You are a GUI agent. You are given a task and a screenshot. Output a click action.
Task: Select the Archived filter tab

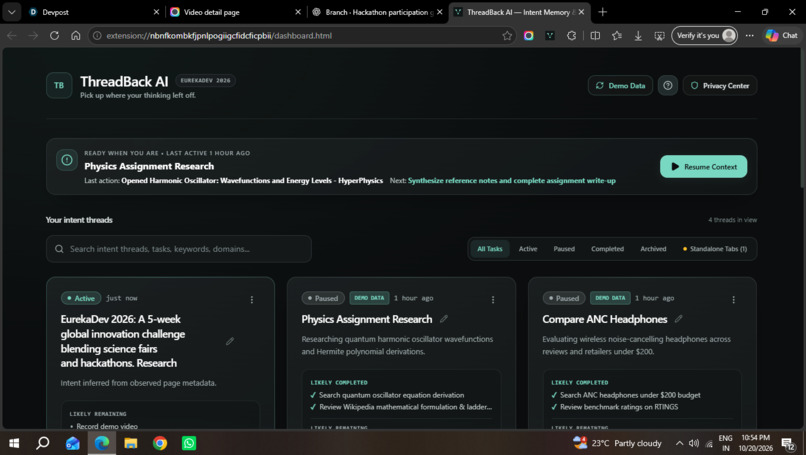coord(653,249)
